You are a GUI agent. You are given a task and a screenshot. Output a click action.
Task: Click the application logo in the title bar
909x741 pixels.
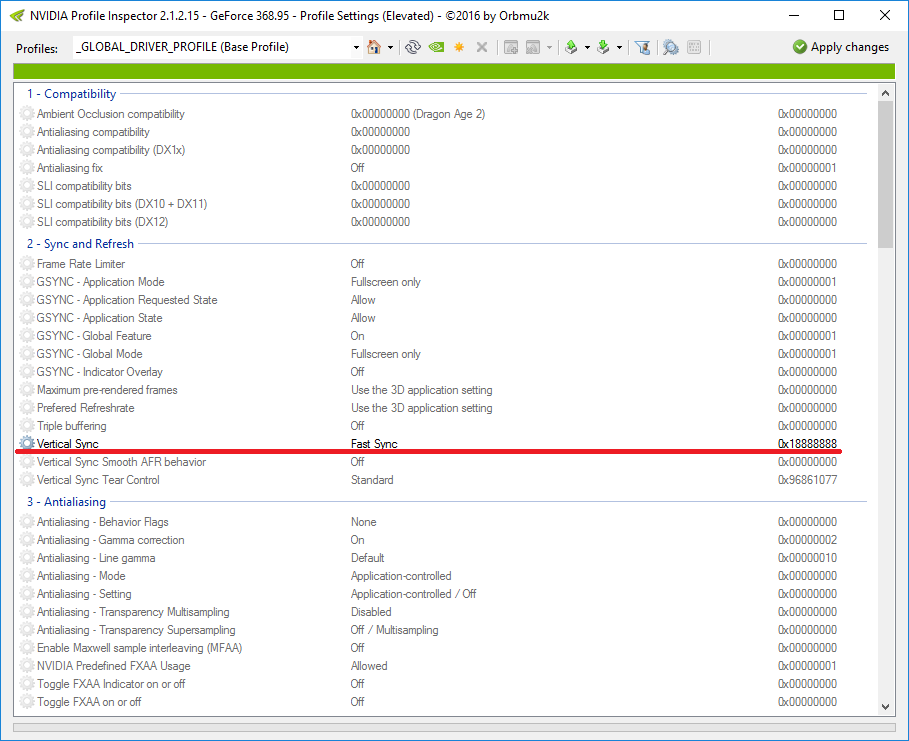pos(17,16)
